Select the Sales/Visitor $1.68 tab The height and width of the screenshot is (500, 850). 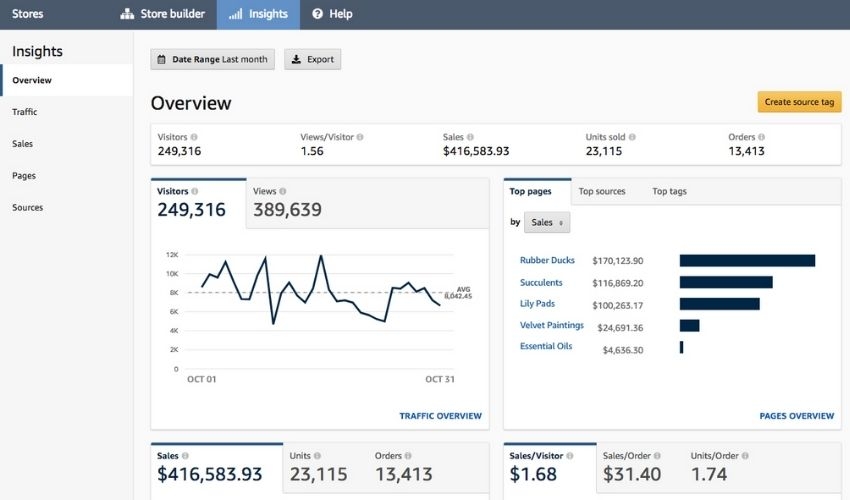click(x=550, y=469)
